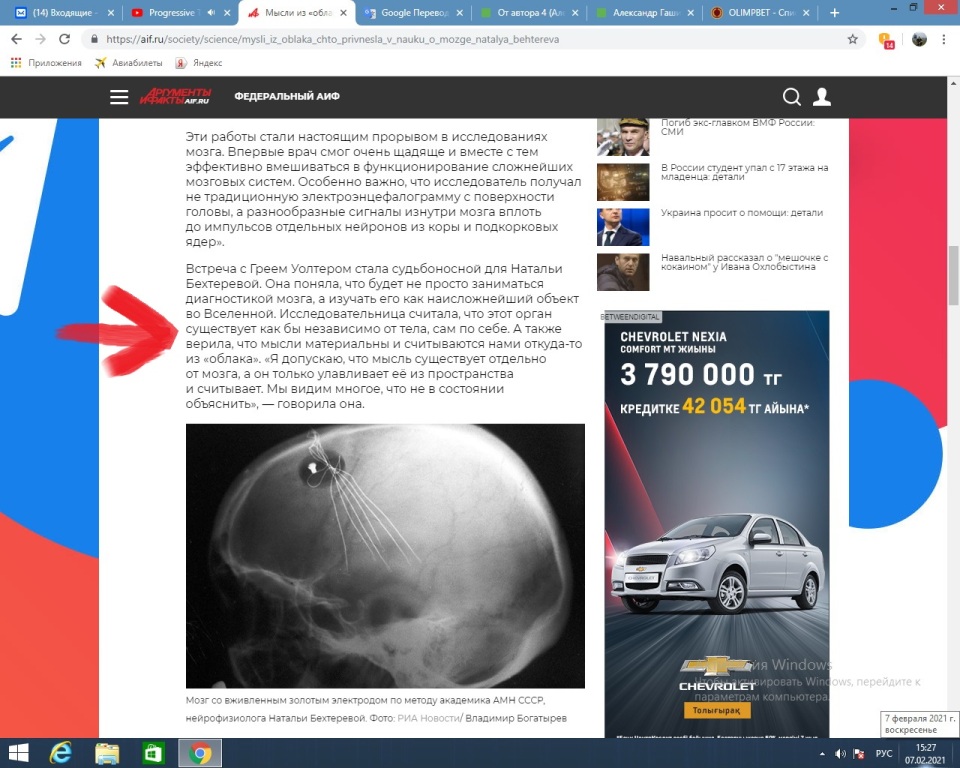This screenshot has height=768, width=960.
Task: Open the ФЕДЕРАЛЬНЫЙ АИФ edition selector
Action: (x=287, y=96)
